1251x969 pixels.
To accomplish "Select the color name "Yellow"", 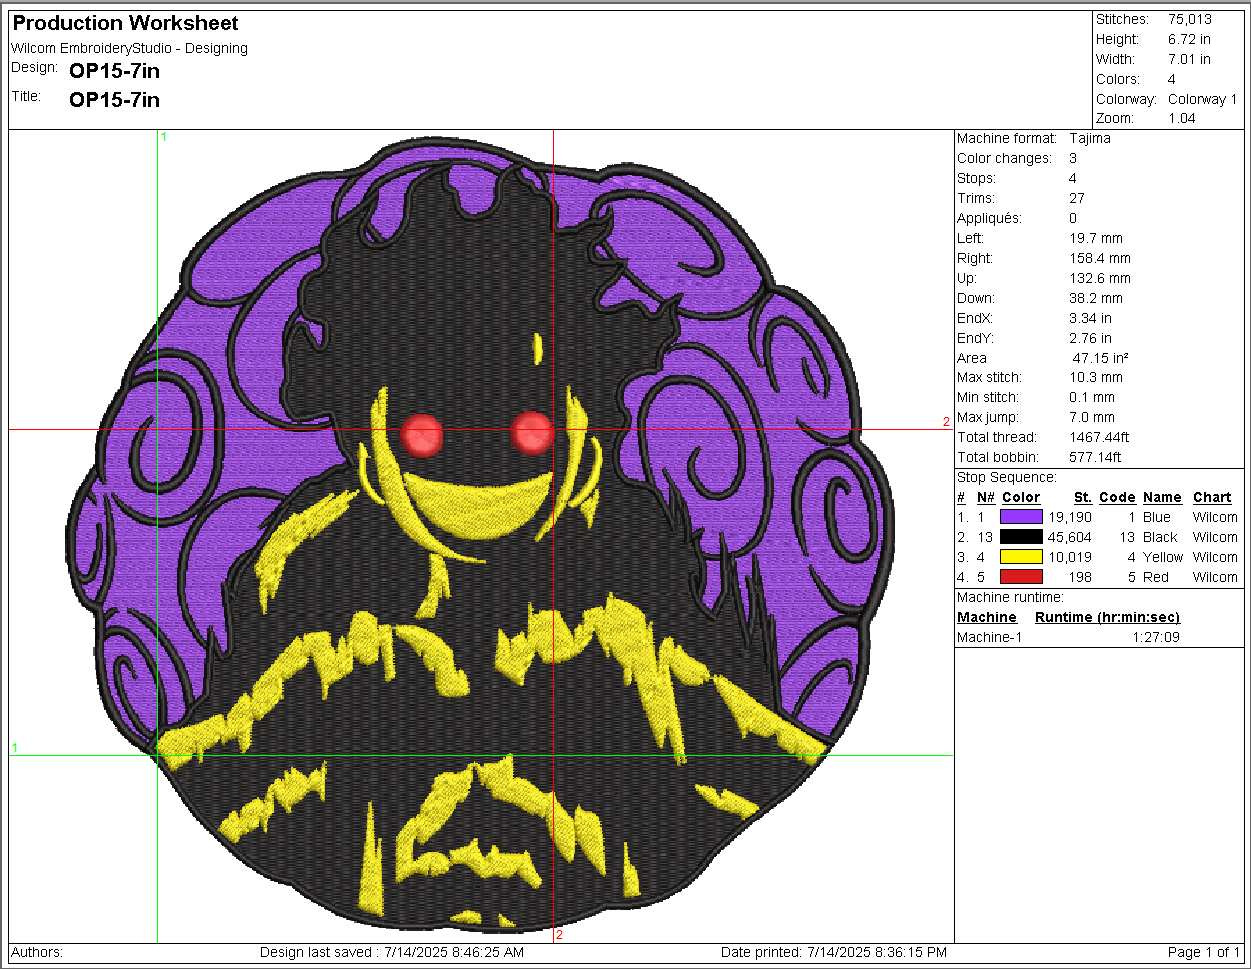I will [x=1163, y=557].
